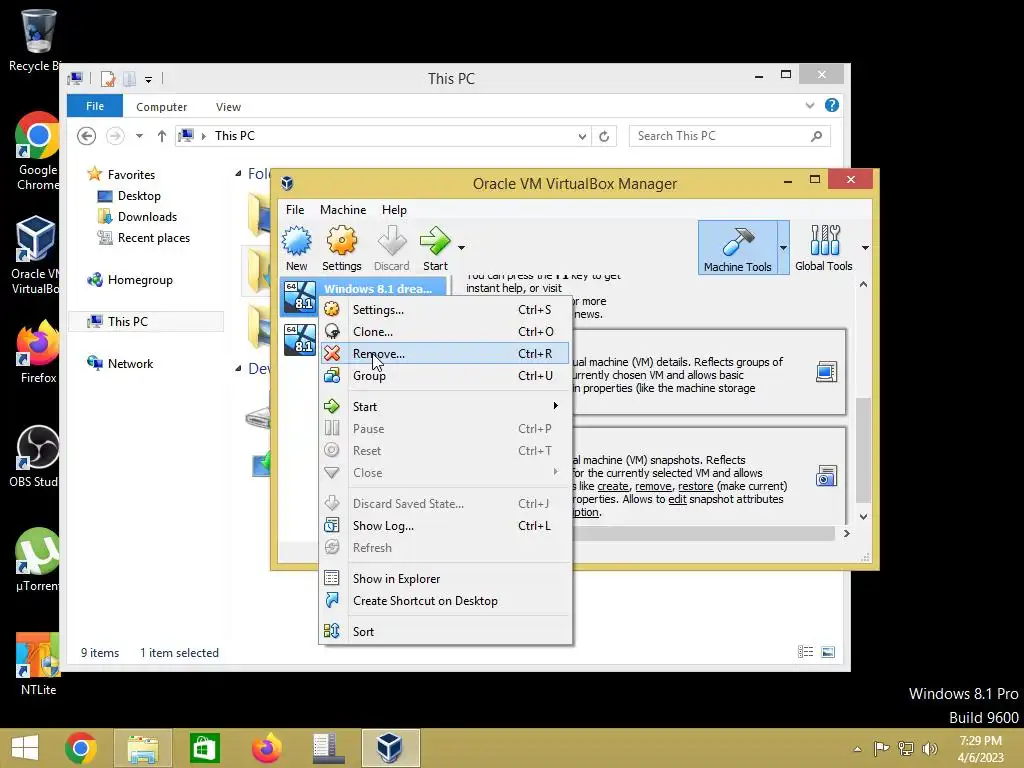The image size is (1024, 768).
Task: Click the Clone sheep icon
Action: [332, 331]
